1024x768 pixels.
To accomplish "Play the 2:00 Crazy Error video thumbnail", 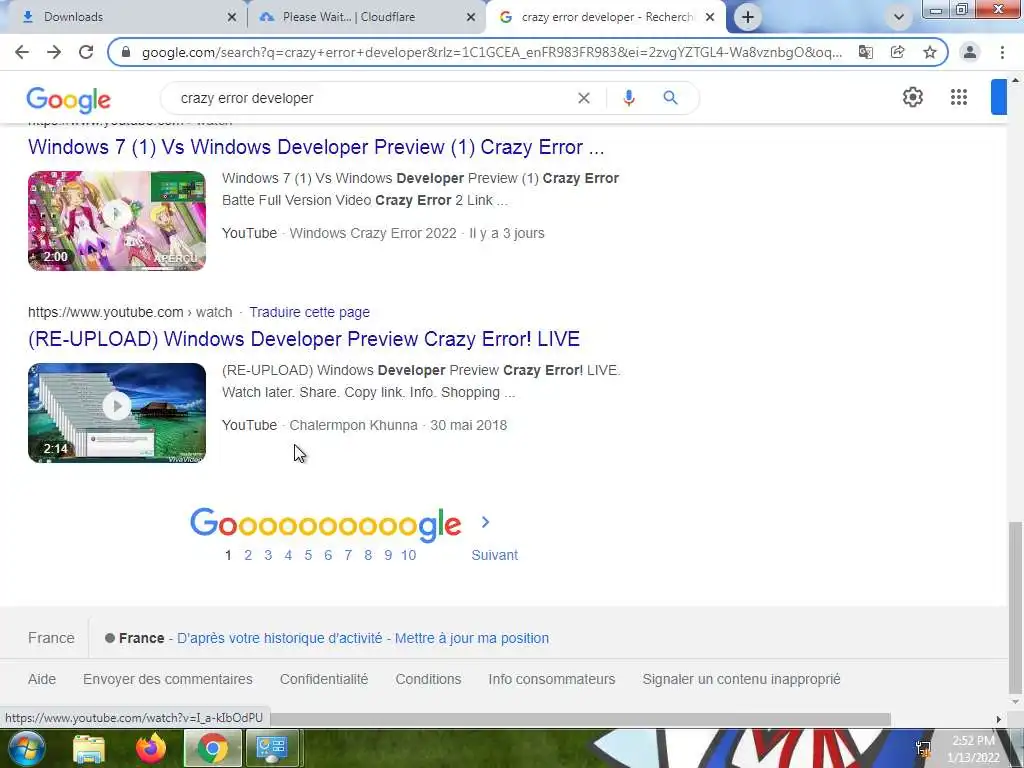I will pos(117,221).
